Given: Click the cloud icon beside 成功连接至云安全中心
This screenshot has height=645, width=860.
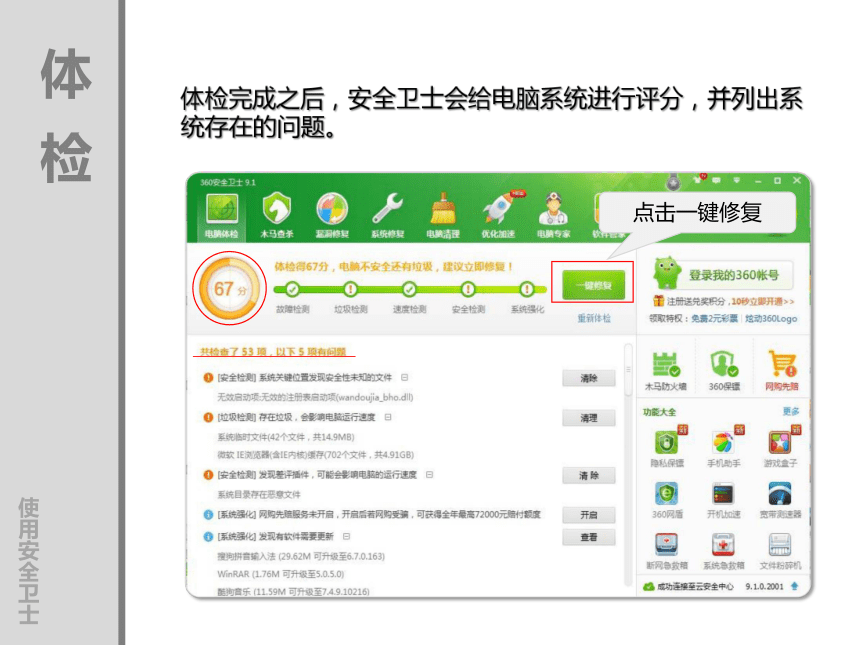Looking at the screenshot, I should [x=648, y=587].
